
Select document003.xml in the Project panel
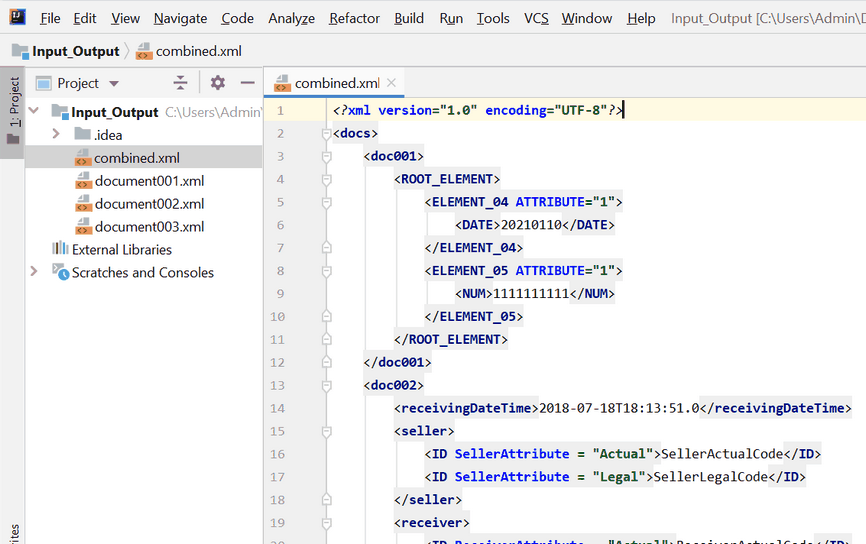point(149,227)
